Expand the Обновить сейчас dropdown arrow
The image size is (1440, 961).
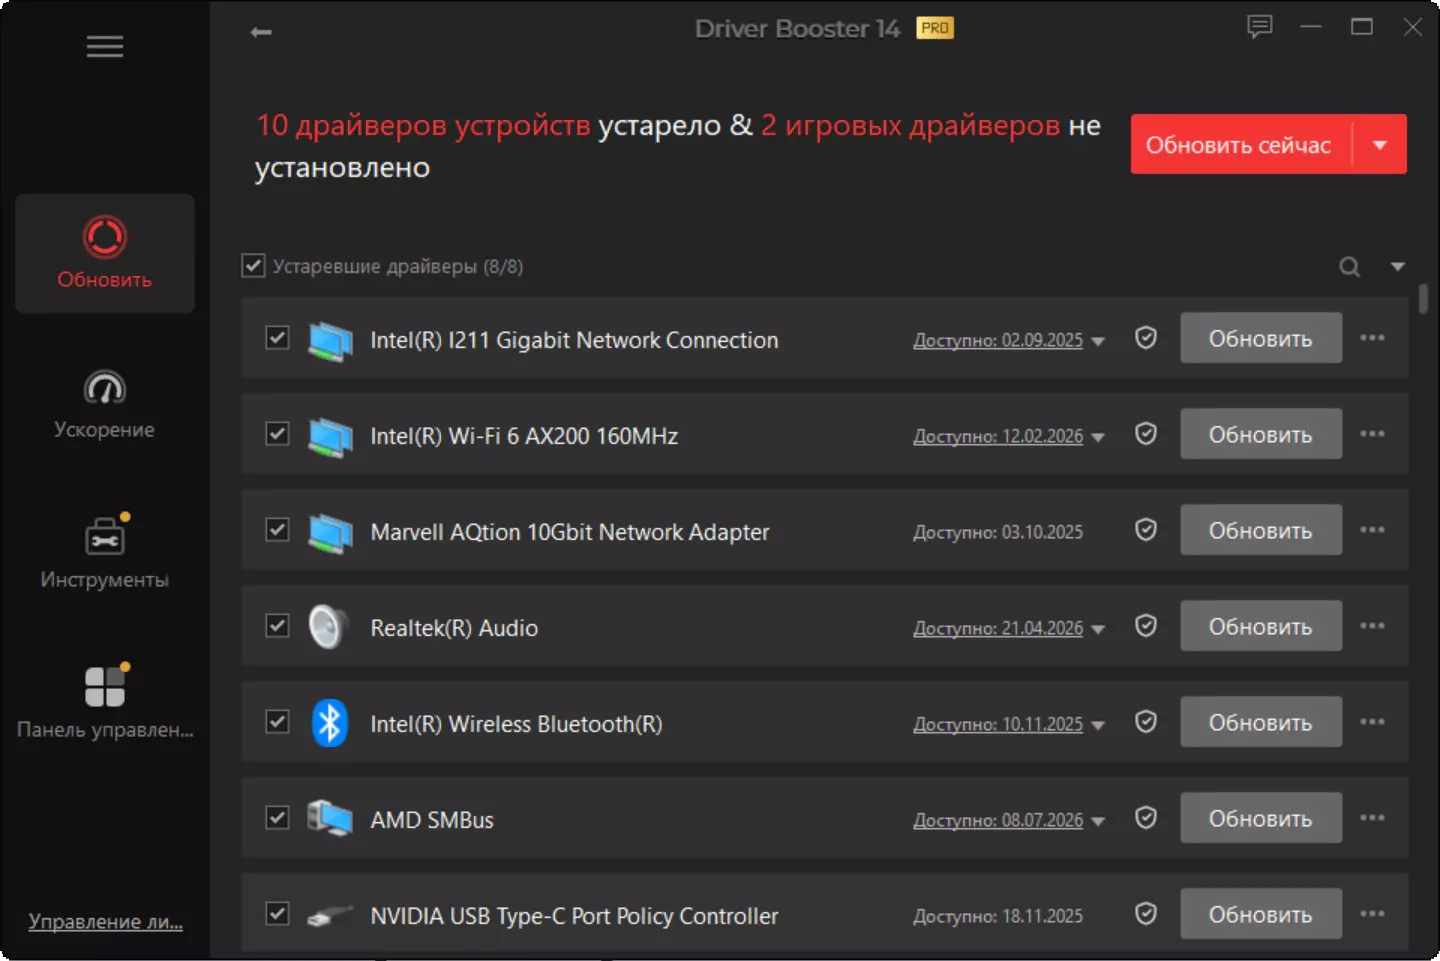[1380, 145]
